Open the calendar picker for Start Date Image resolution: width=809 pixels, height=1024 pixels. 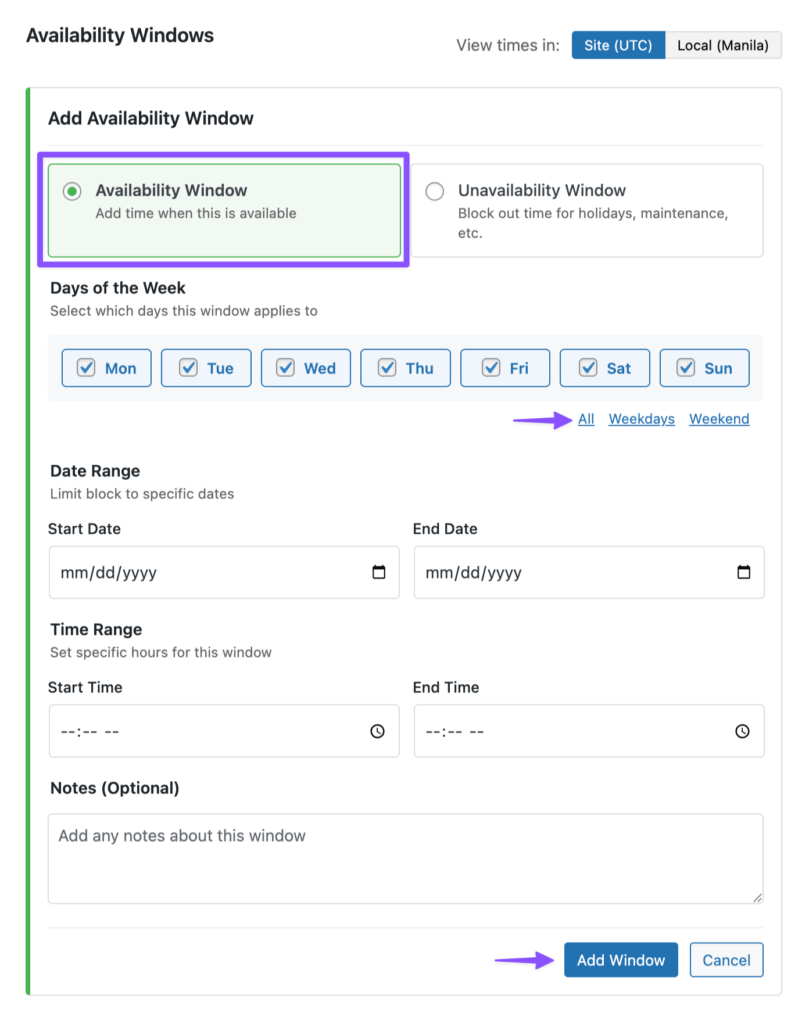pos(378,572)
